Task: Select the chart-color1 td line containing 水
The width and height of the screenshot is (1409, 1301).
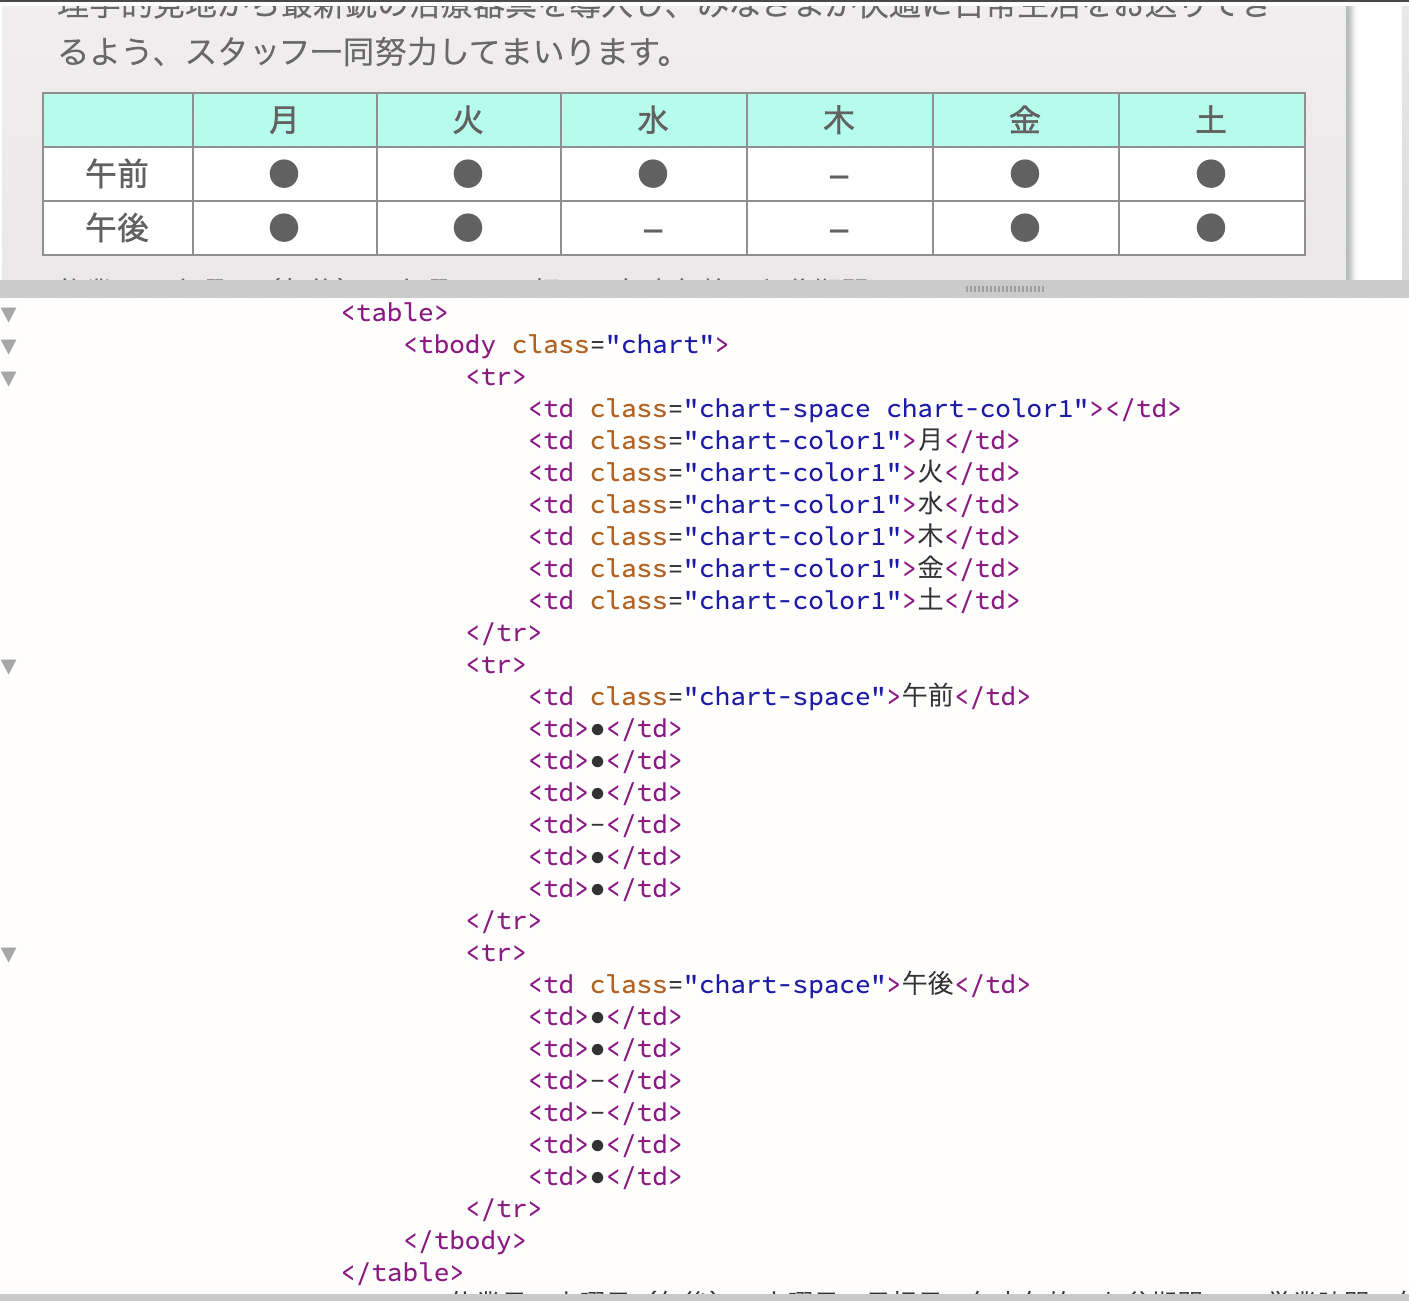Action: coord(774,505)
